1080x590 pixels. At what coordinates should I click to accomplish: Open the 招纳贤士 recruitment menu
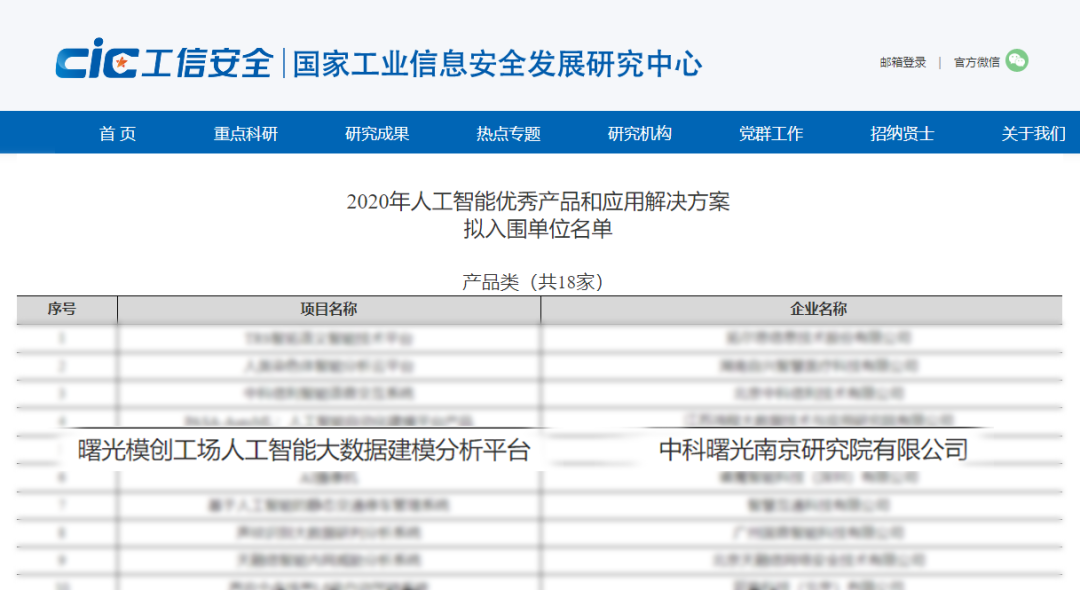(901, 134)
